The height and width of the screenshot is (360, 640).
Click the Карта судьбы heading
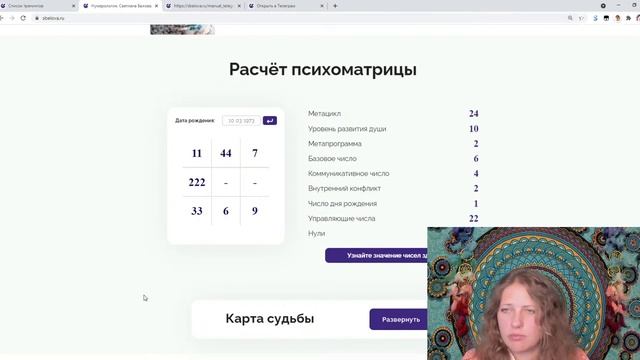click(270, 318)
